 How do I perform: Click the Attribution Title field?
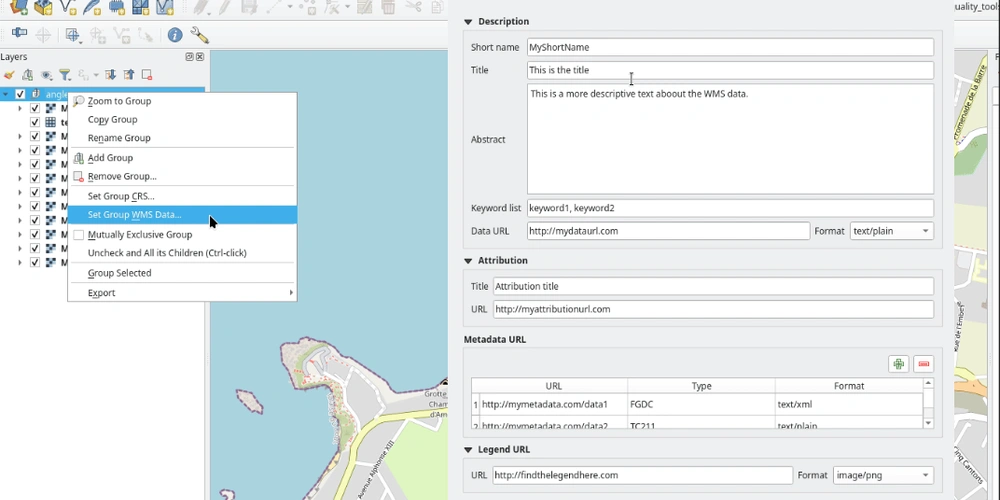713,286
